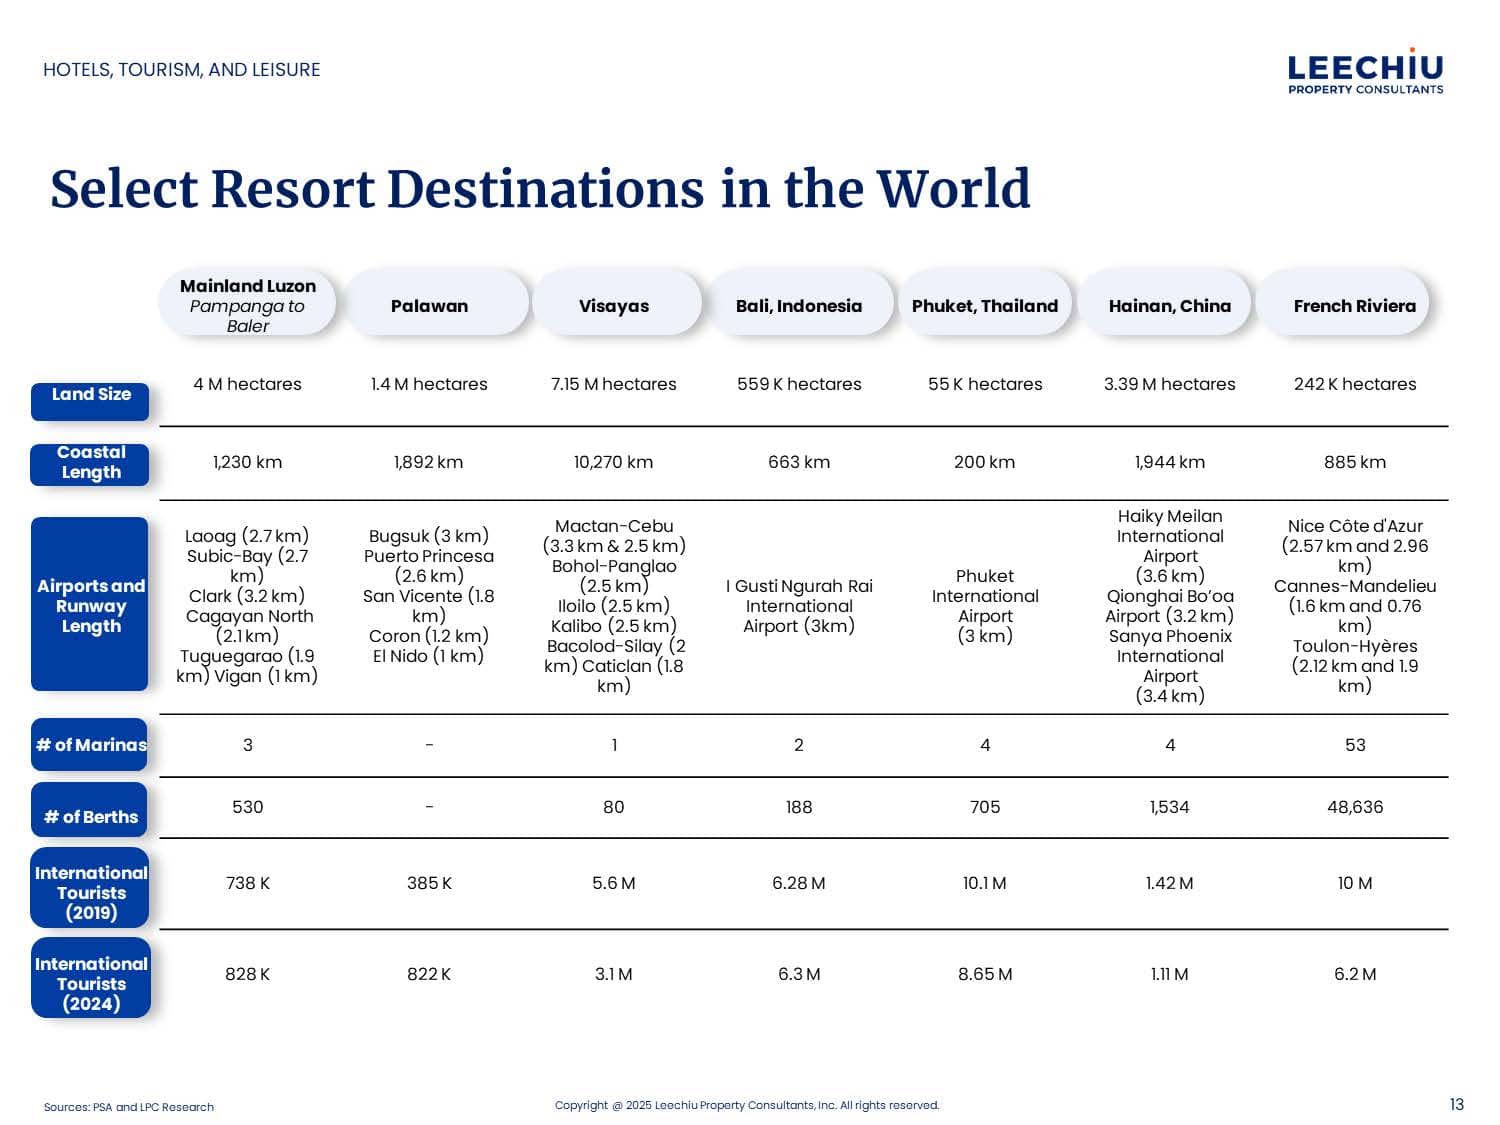1500x1125 pixels.
Task: Click the Bali, Indonesia header pill
Action: point(798,305)
